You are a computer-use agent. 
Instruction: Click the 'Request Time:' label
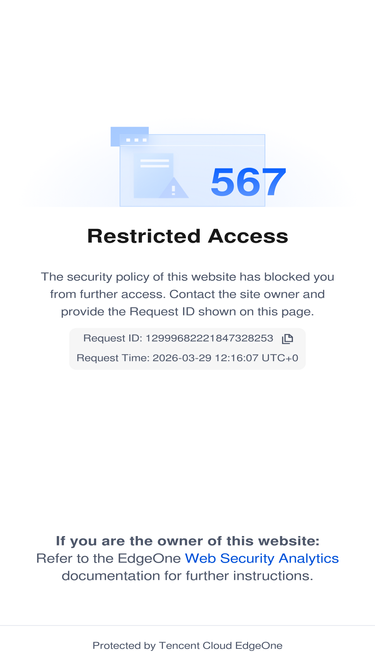point(113,358)
